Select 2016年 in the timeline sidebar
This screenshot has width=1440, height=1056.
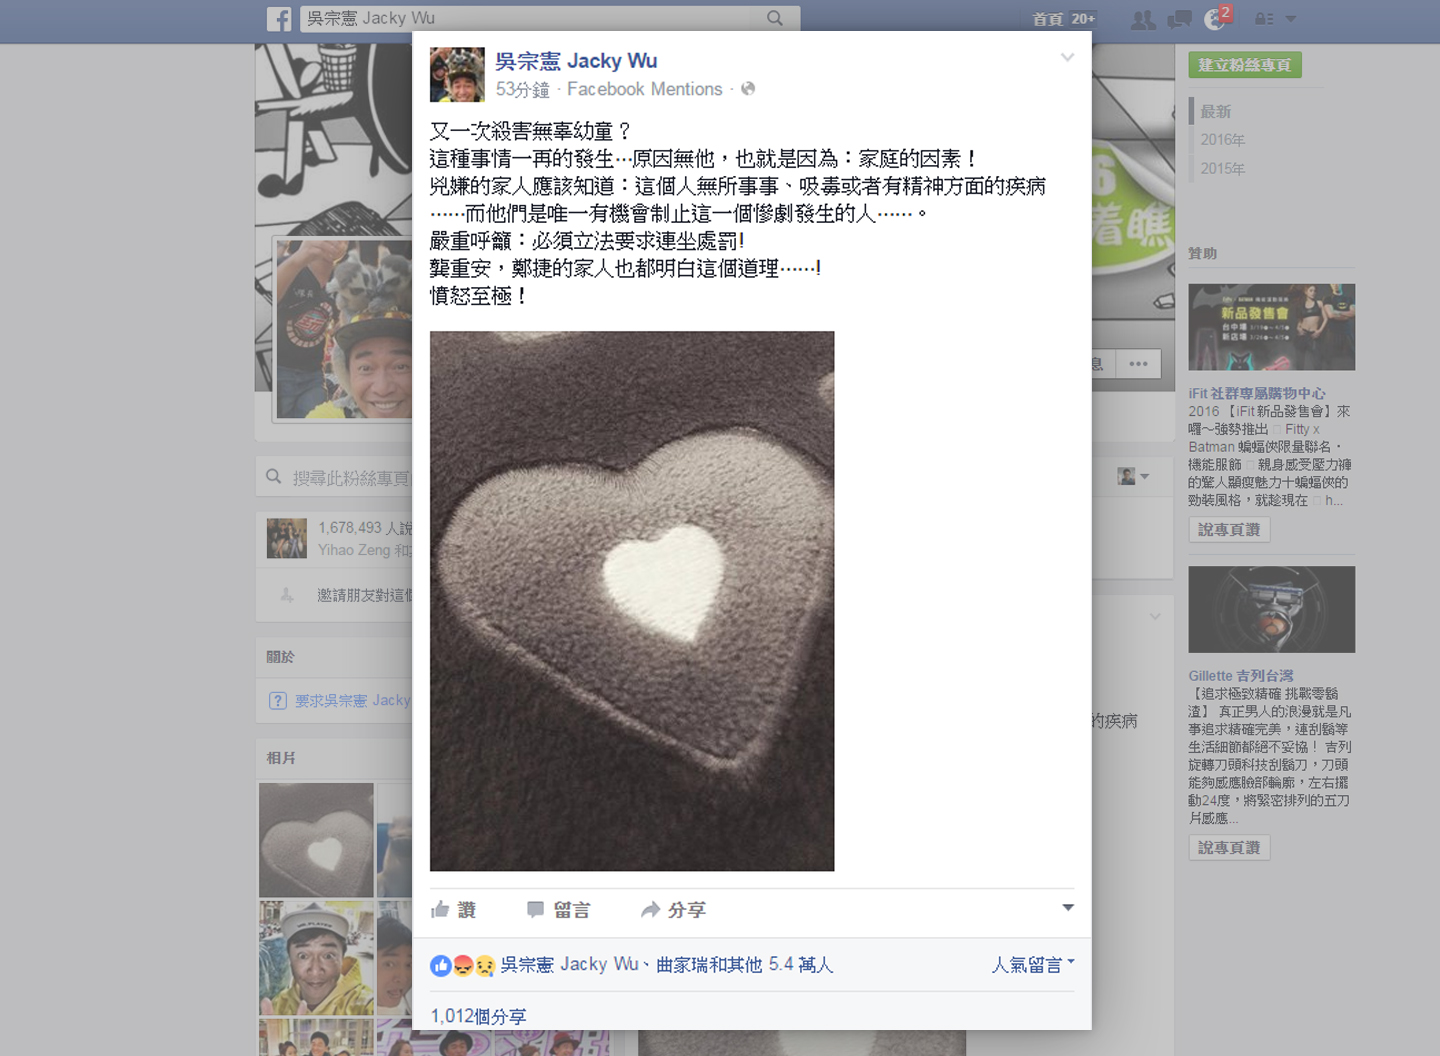[x=1222, y=140]
